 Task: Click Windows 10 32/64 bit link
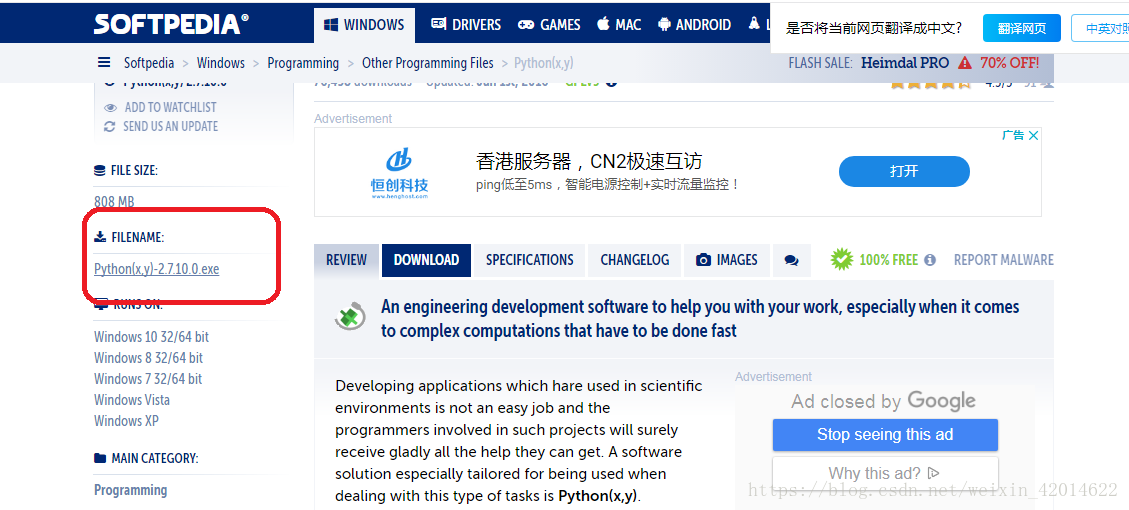click(x=151, y=337)
